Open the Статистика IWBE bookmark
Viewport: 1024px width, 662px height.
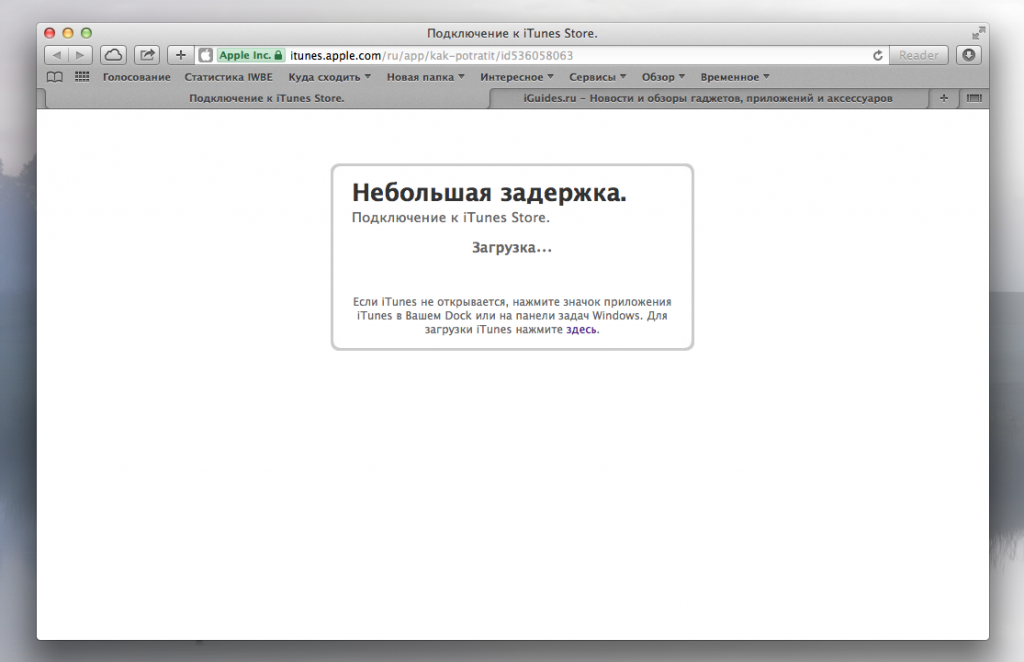229,77
